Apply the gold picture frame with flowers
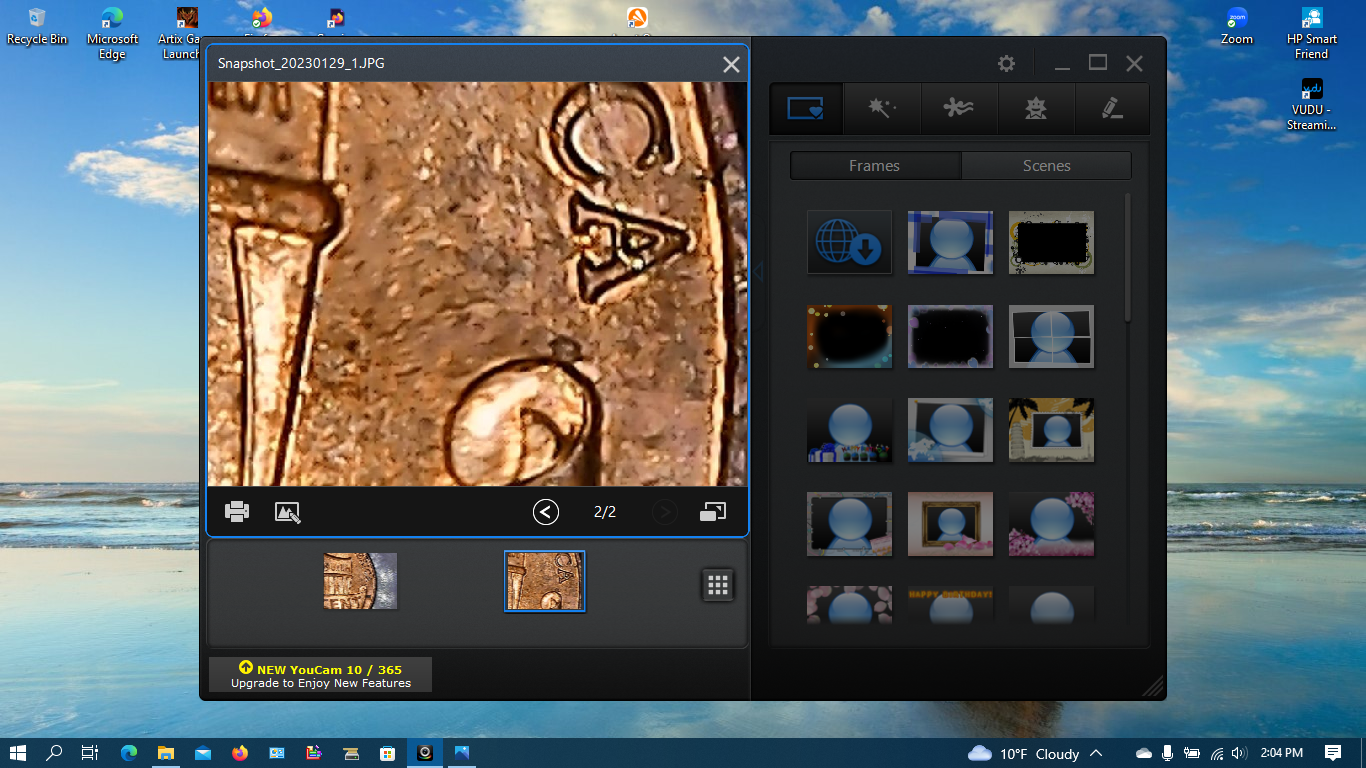 (x=950, y=524)
